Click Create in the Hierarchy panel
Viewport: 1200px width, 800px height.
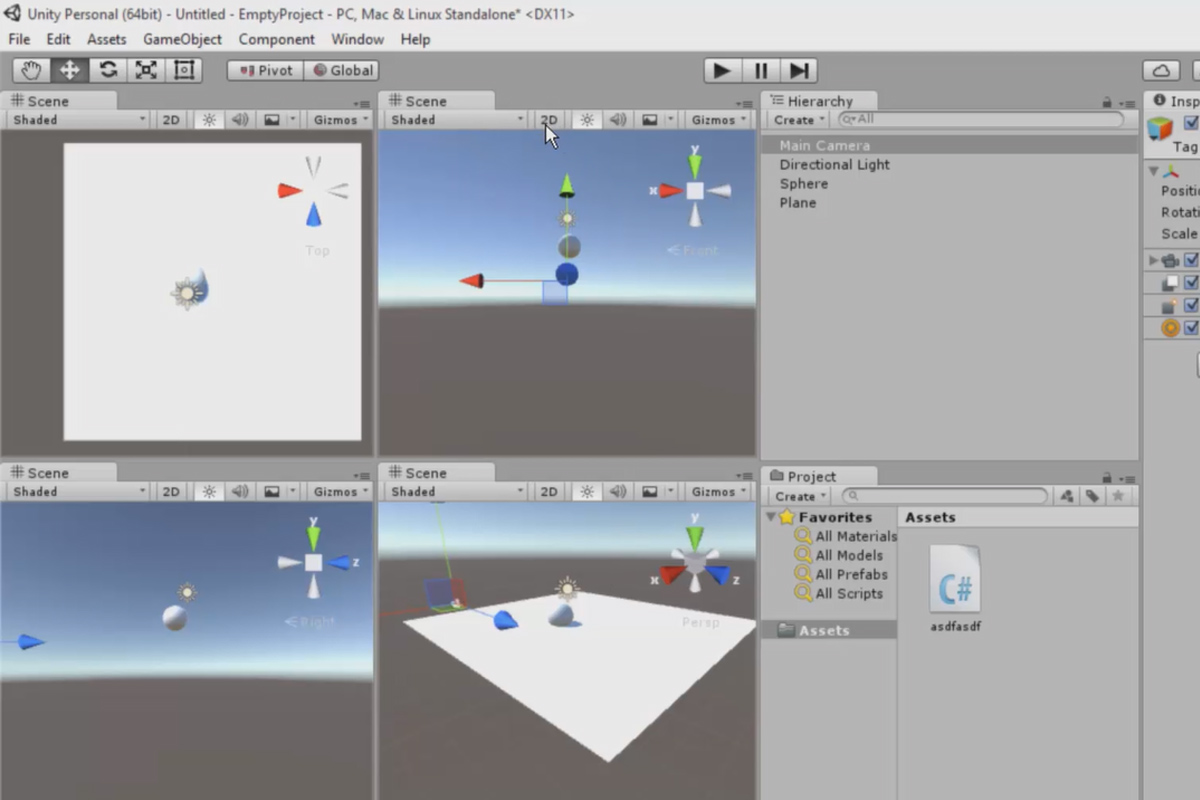point(796,119)
